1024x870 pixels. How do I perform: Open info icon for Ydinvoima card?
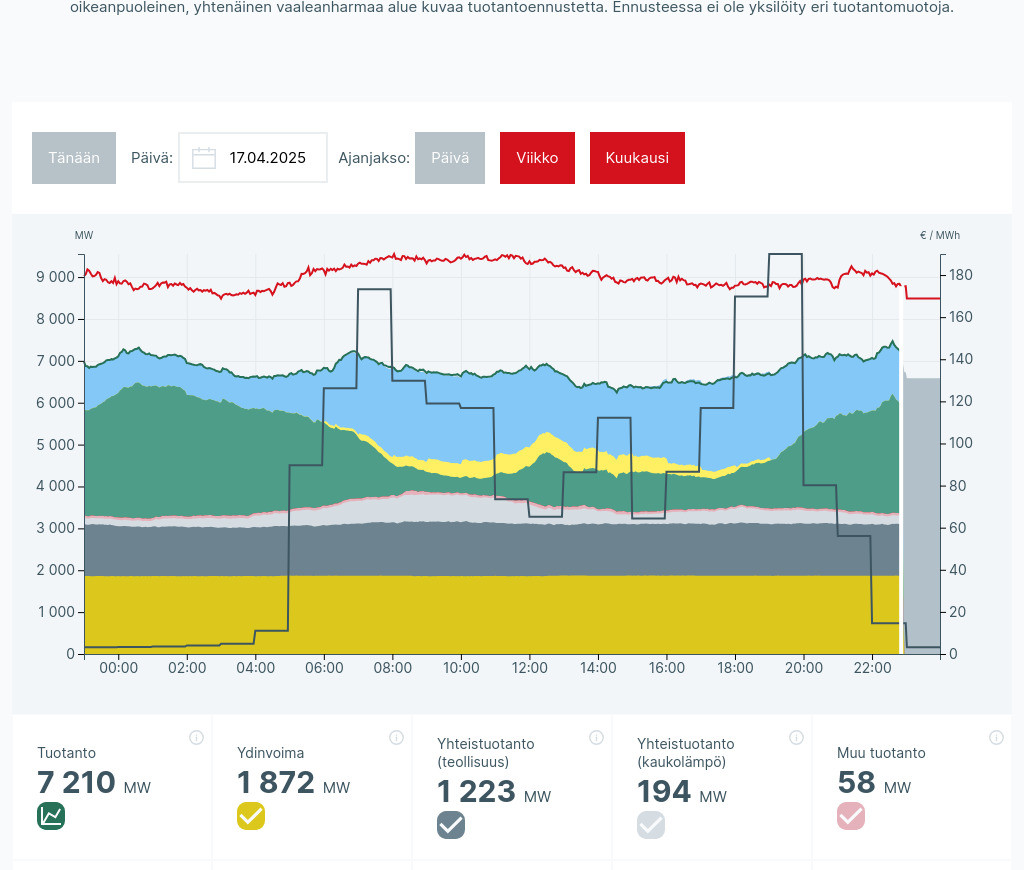396,738
